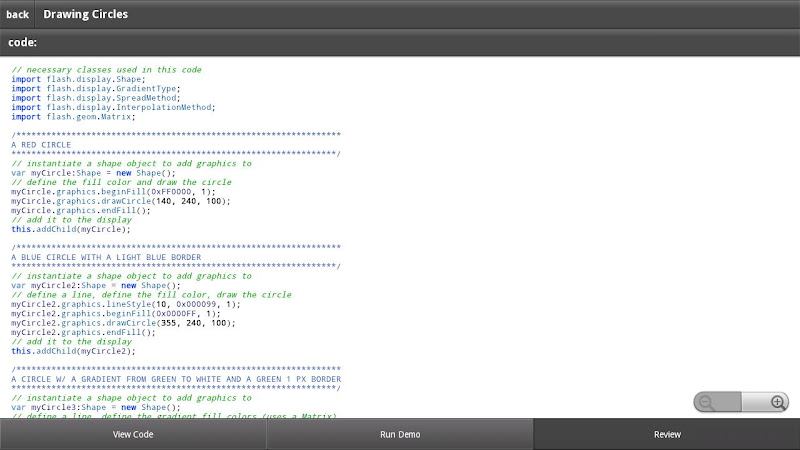Click '// define a line, define the fill color' comment
The width and height of the screenshot is (800, 450).
151,295
